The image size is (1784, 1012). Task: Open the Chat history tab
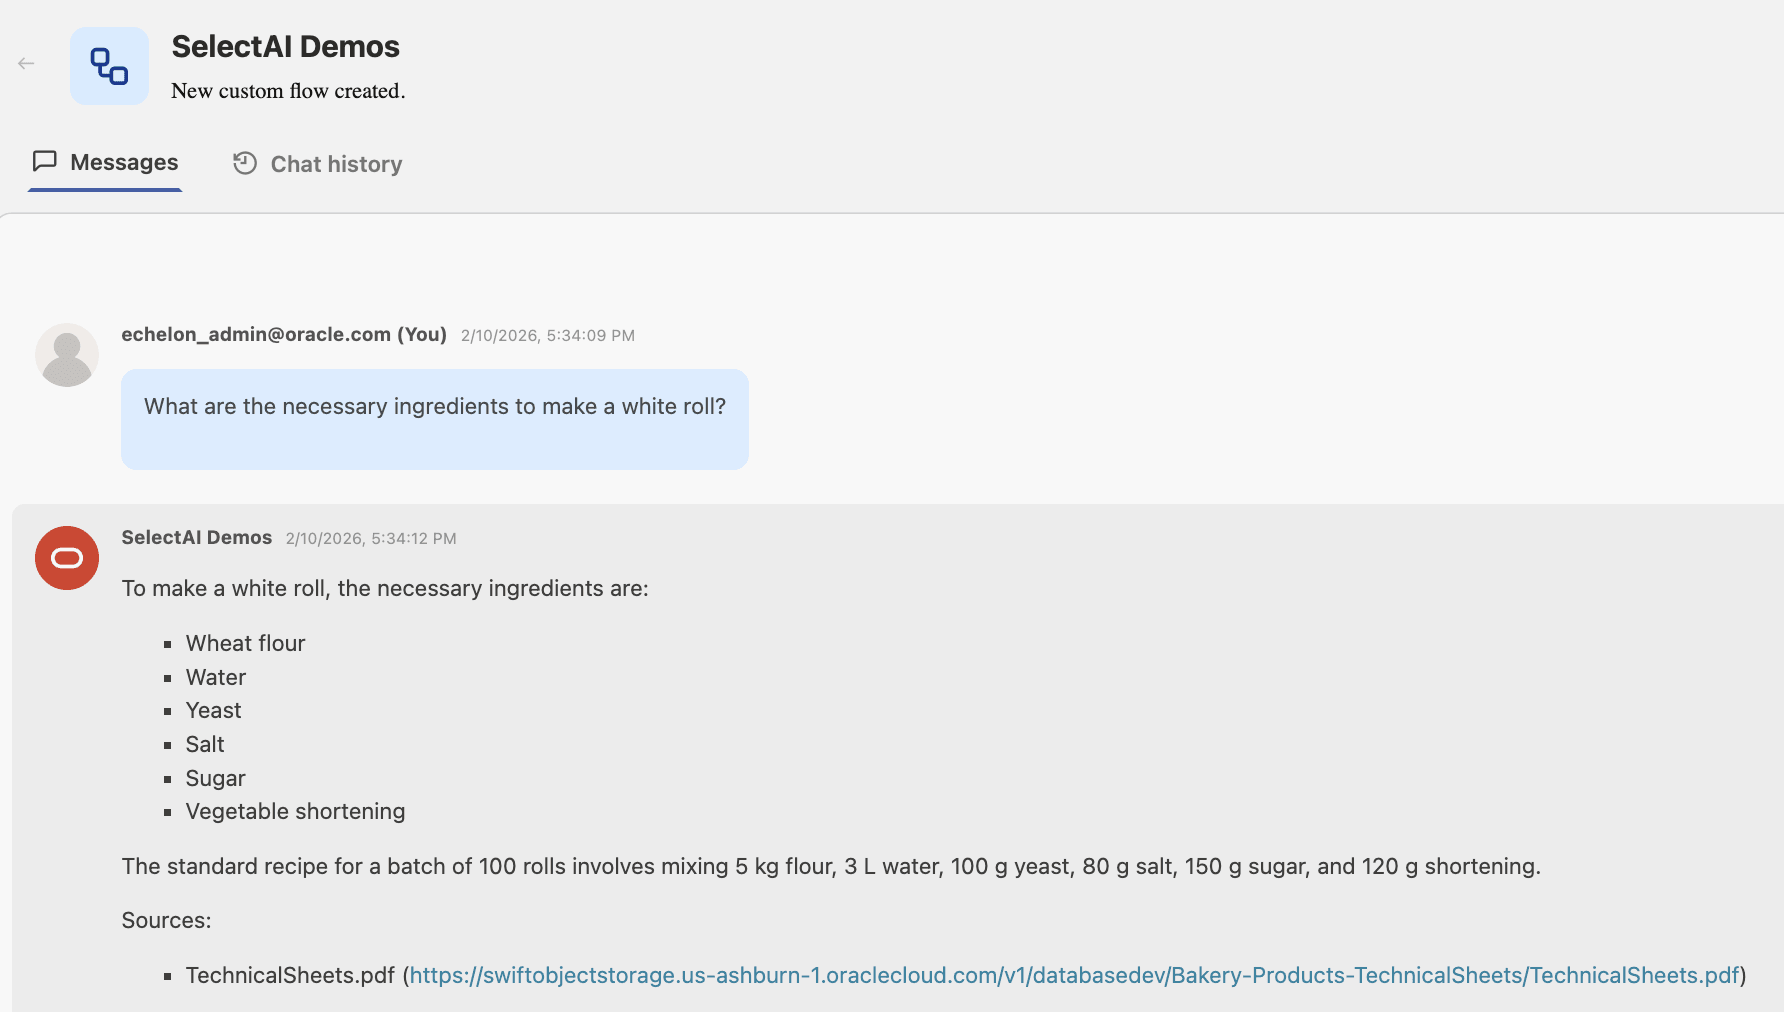pyautogui.click(x=336, y=164)
